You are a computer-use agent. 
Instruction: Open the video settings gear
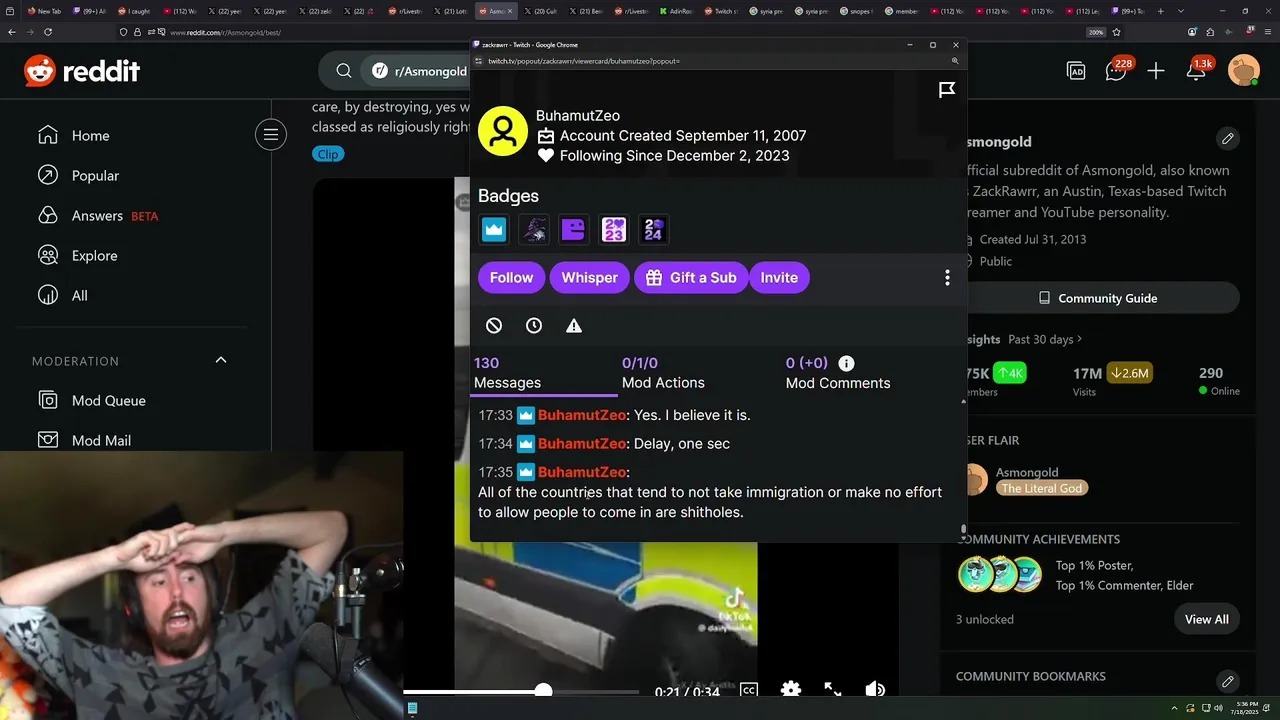point(790,690)
